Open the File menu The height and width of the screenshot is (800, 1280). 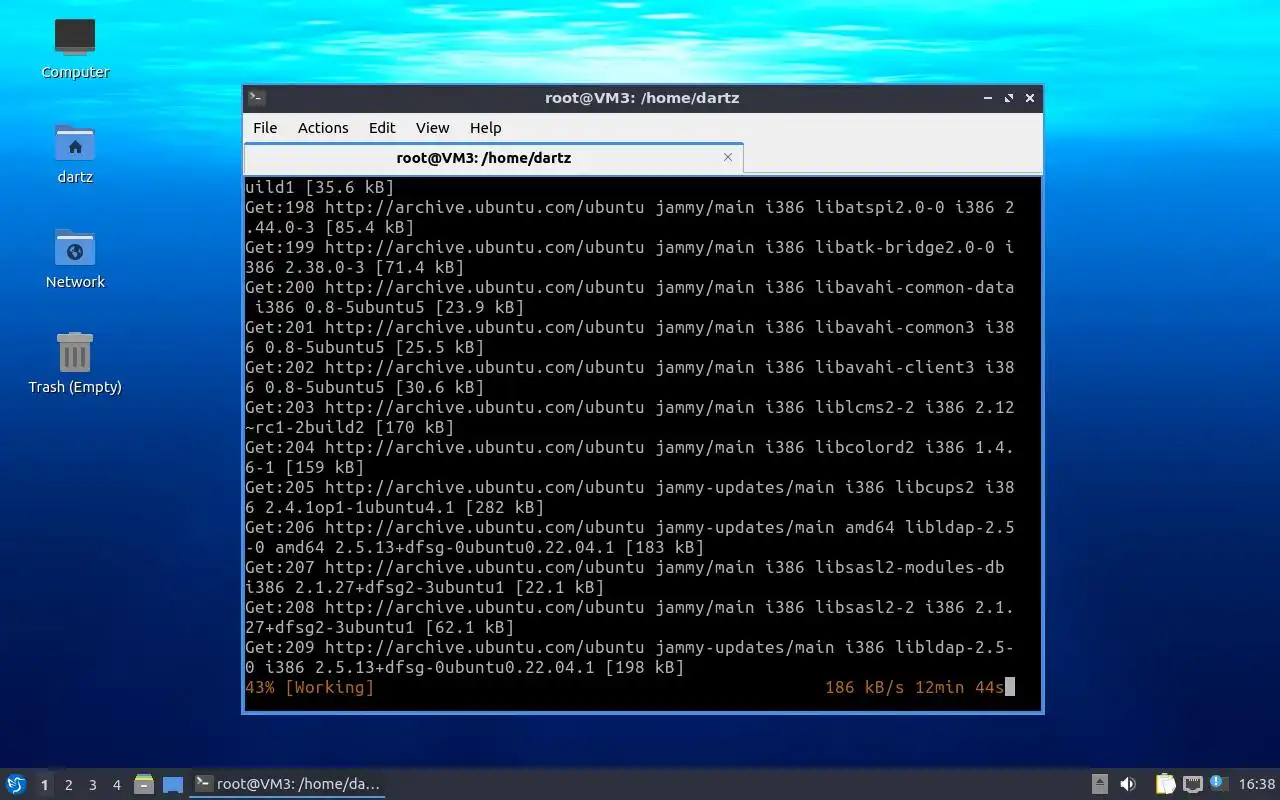pos(265,128)
